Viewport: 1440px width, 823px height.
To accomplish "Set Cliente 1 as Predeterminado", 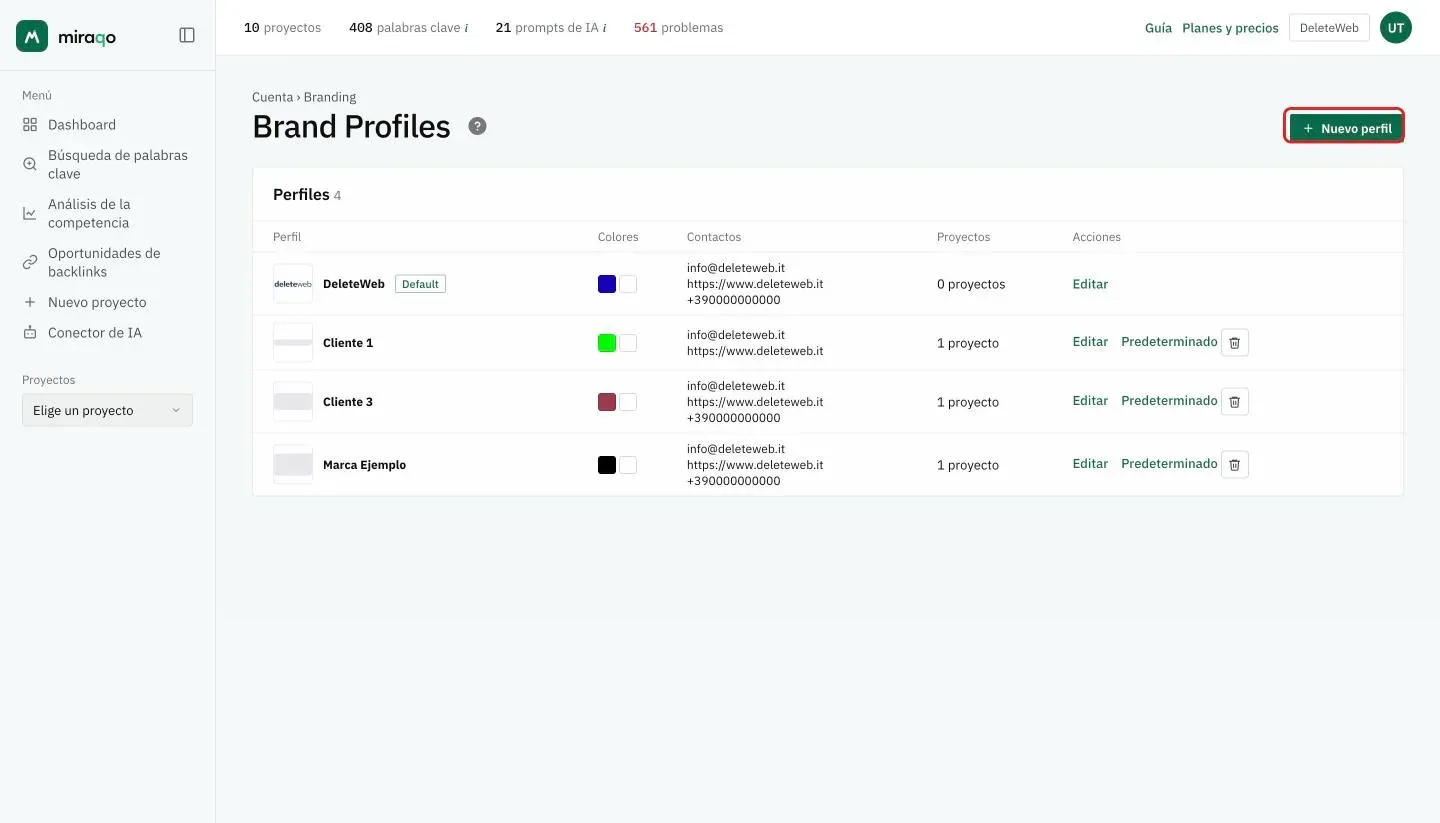I will tap(1169, 342).
